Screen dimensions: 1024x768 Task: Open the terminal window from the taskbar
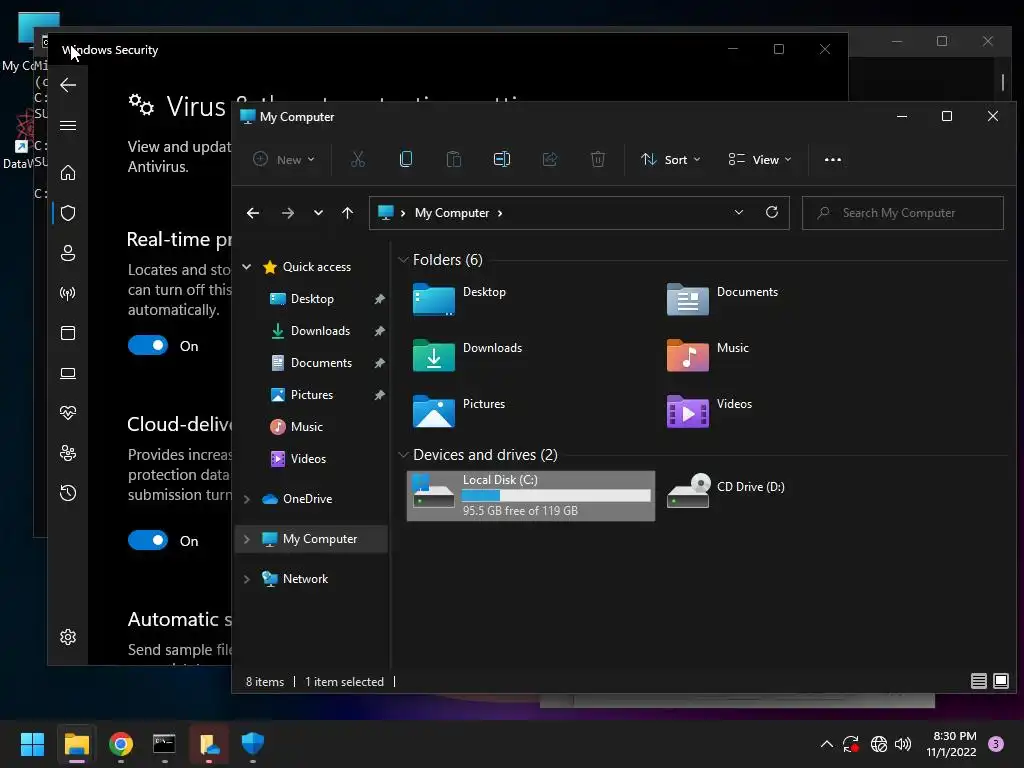[x=164, y=744]
